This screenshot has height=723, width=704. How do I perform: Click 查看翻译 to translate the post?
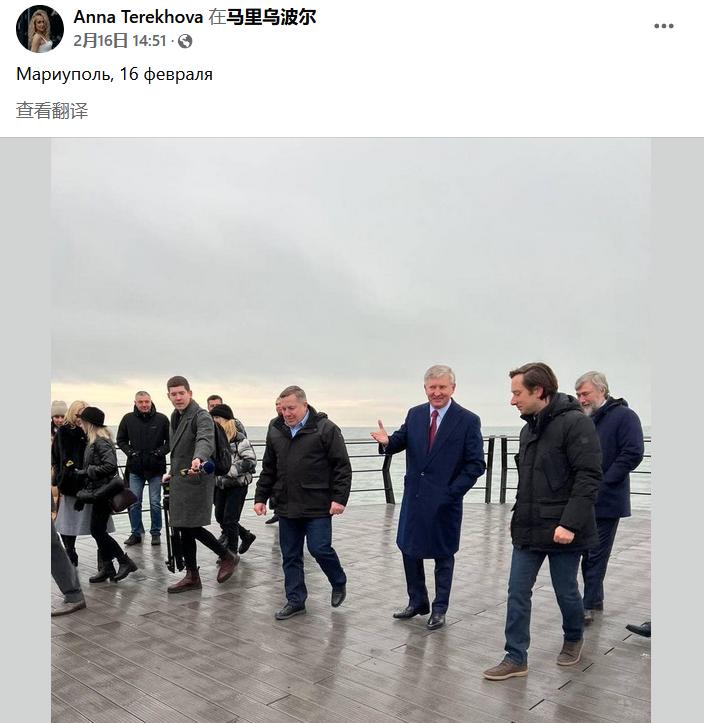tap(52, 111)
